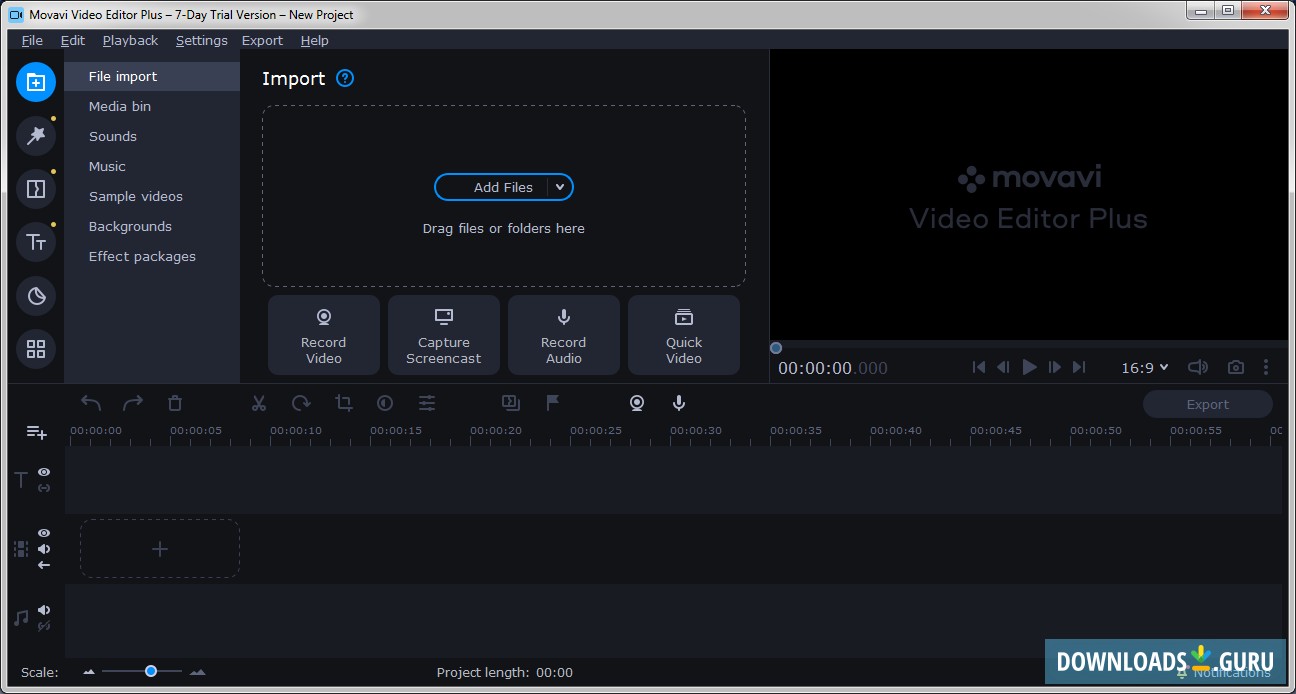Open the Transitions panel
Viewport: 1296px width, 694px height.
coord(36,188)
